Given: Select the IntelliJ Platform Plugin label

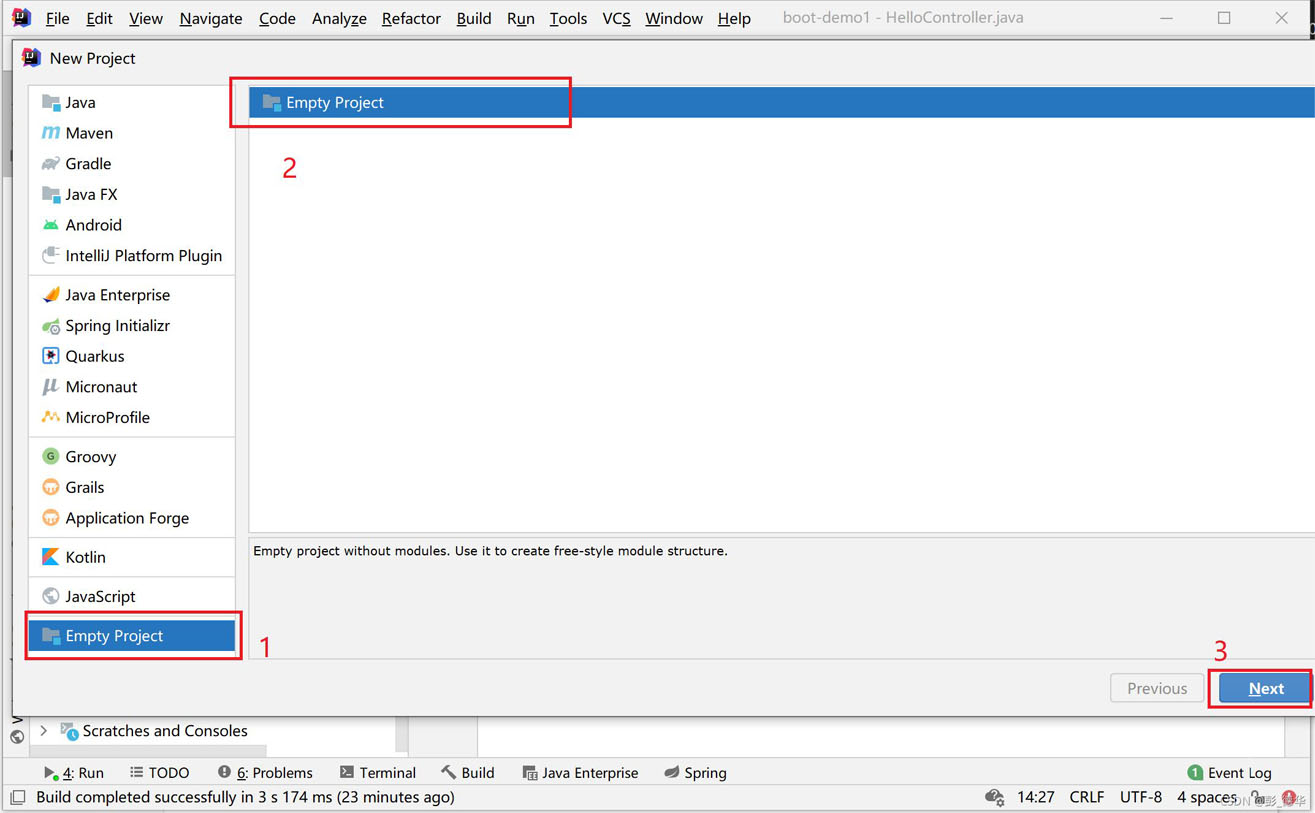Looking at the screenshot, I should pos(144,256).
